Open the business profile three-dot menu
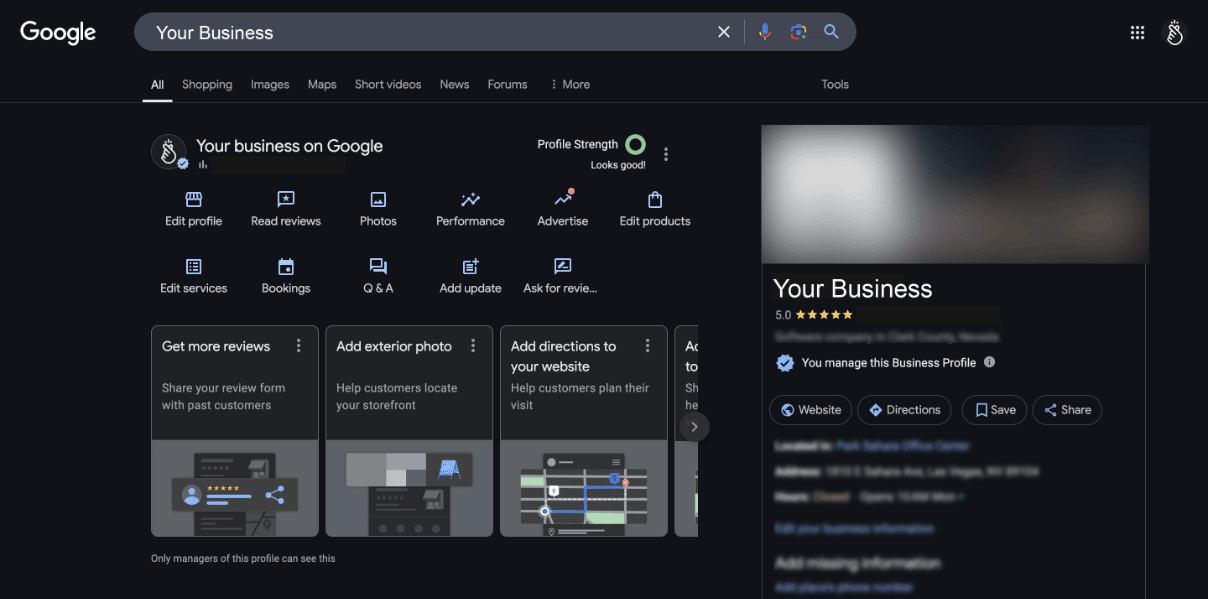 [666, 154]
